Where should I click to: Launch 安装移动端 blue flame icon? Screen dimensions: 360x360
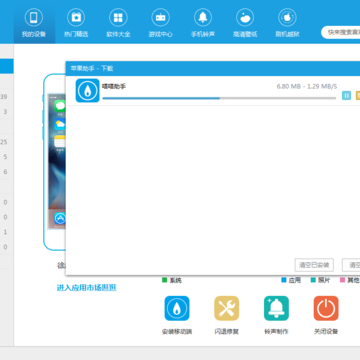point(177,308)
